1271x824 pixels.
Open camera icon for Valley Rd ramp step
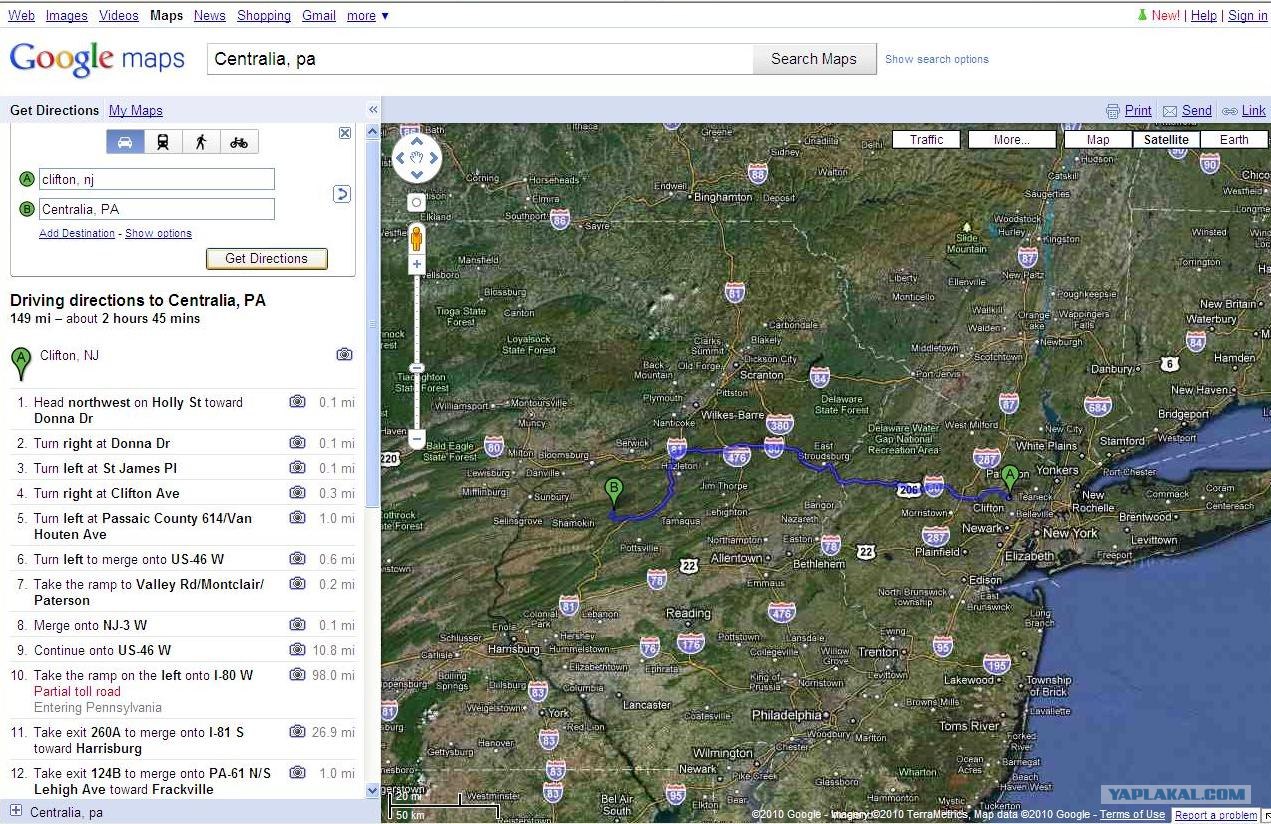click(x=297, y=583)
